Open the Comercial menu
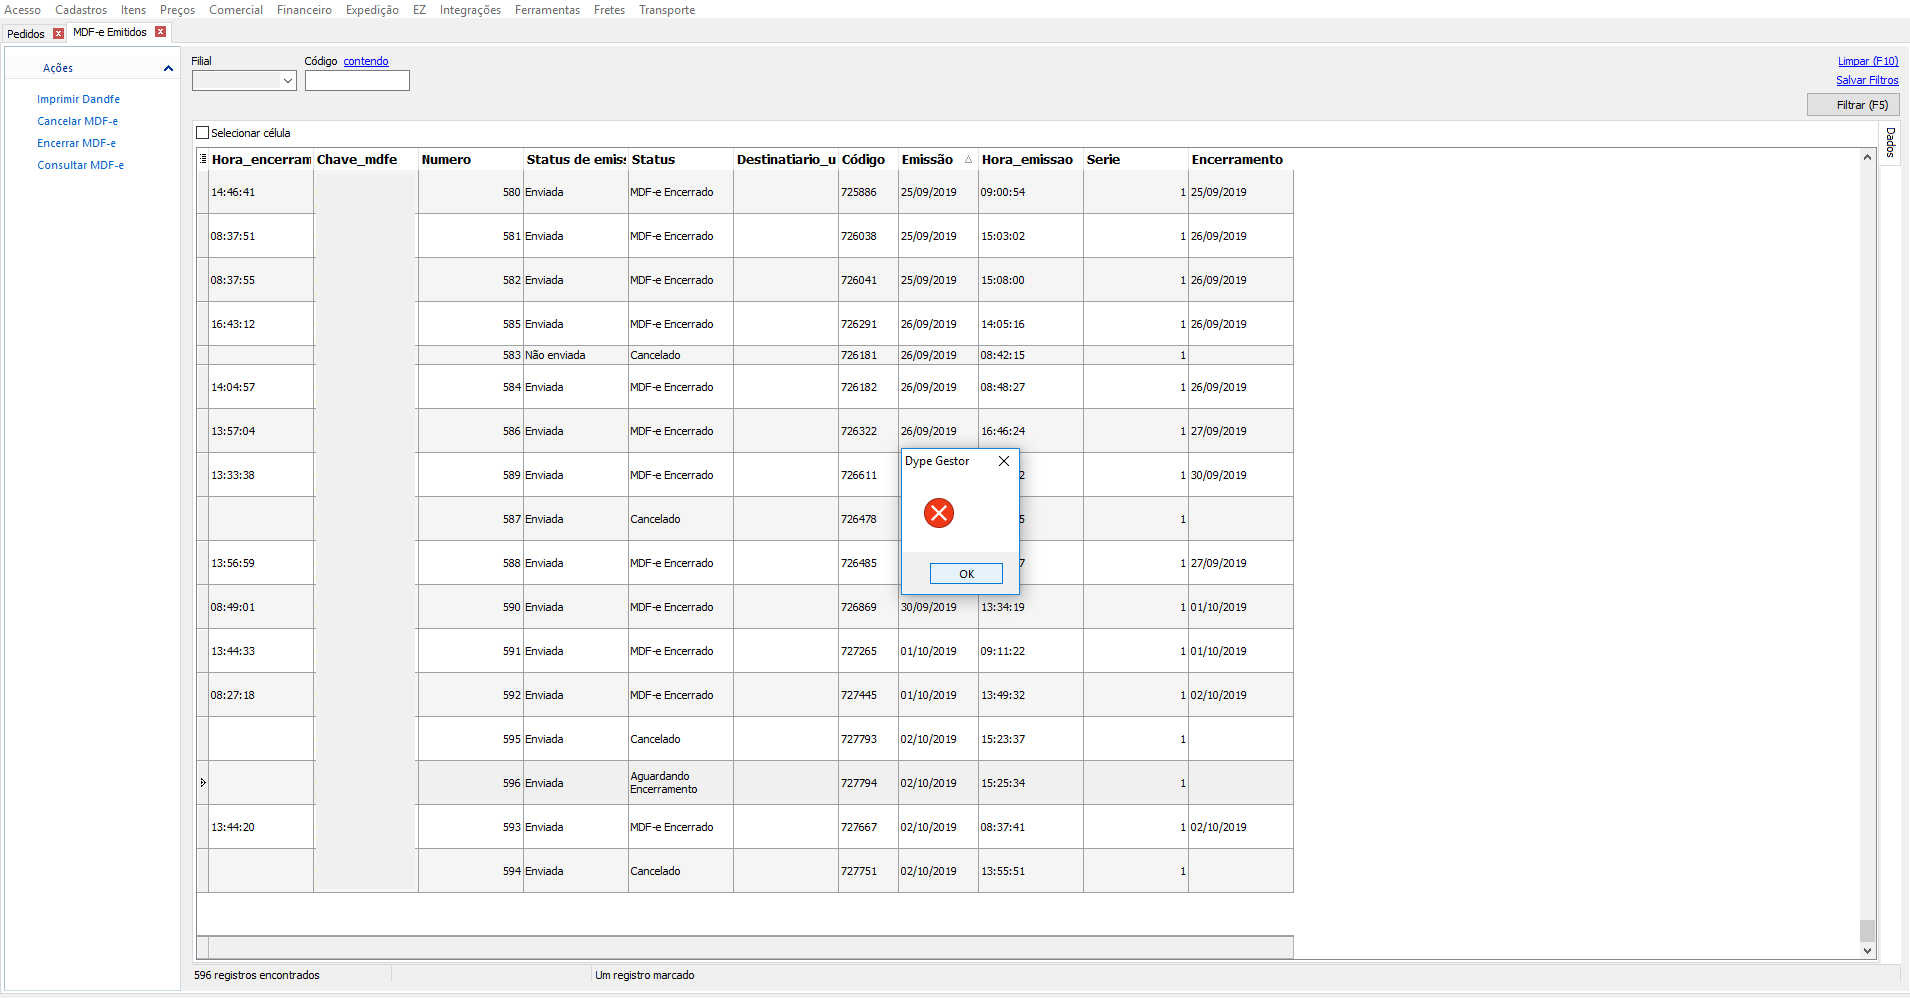The width and height of the screenshot is (1910, 998). [x=236, y=10]
